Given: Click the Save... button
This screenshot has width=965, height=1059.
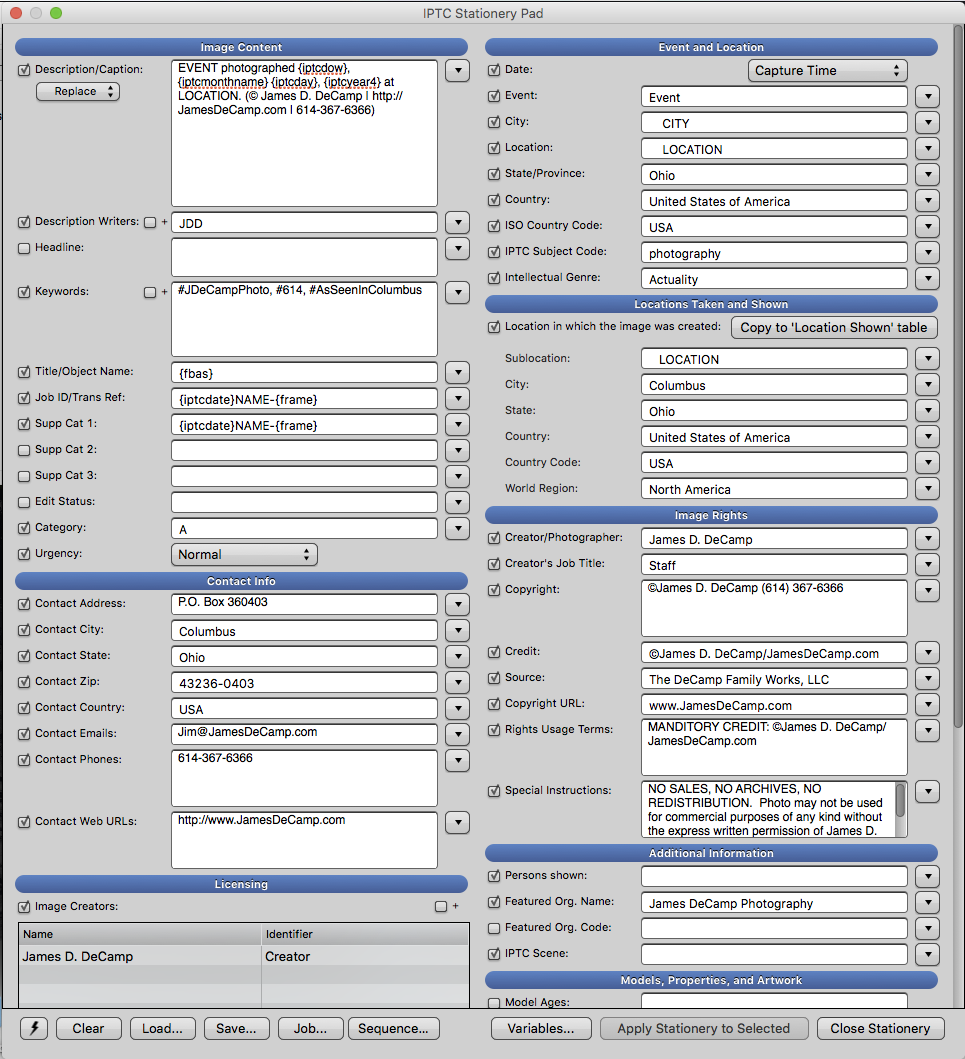Looking at the screenshot, I should [236, 1028].
